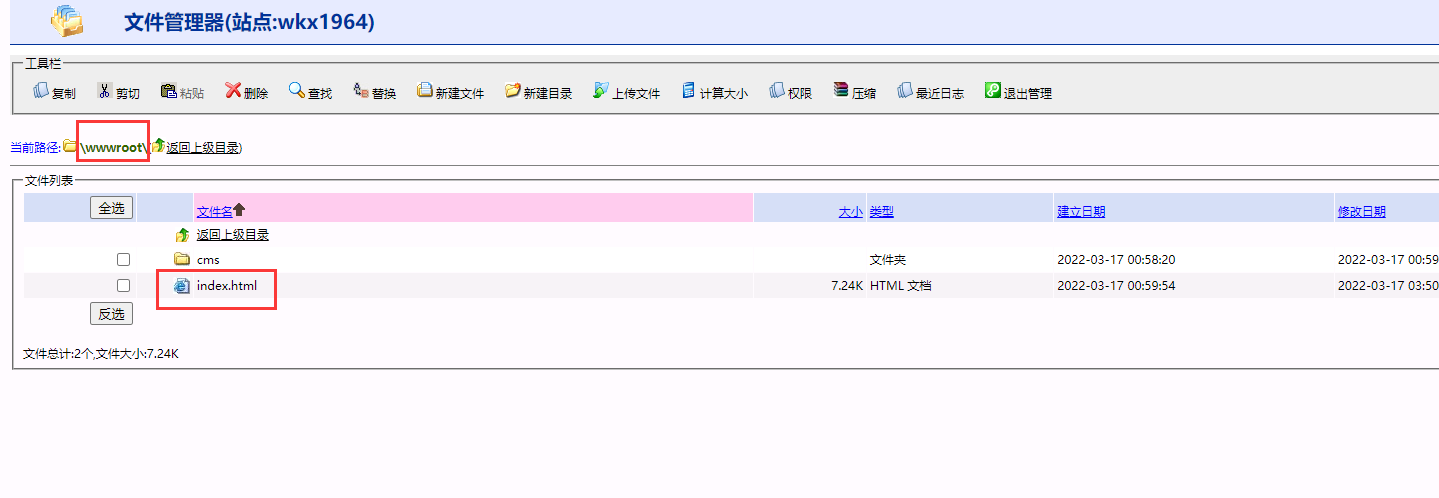This screenshot has width=1439, height=498.
Task: Click the 压缩 (compress) archive icon
Action: [841, 91]
